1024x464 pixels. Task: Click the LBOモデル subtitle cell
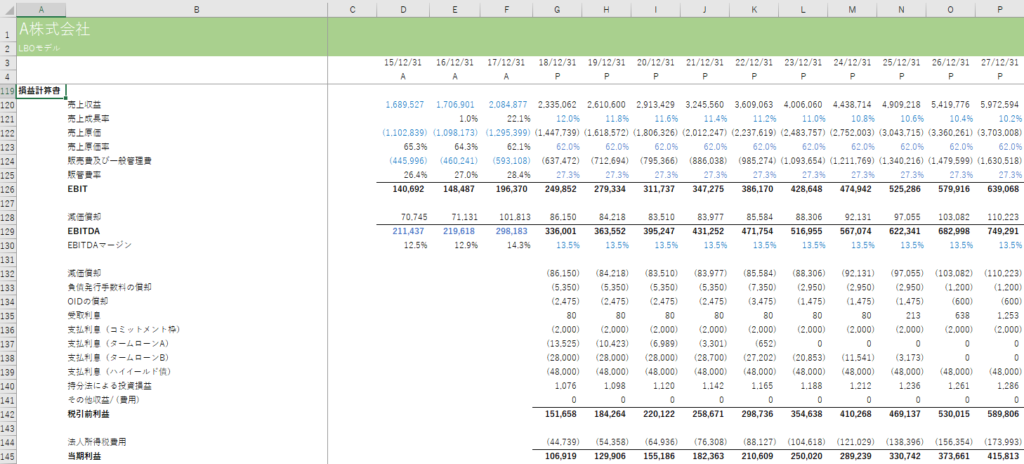pos(40,48)
